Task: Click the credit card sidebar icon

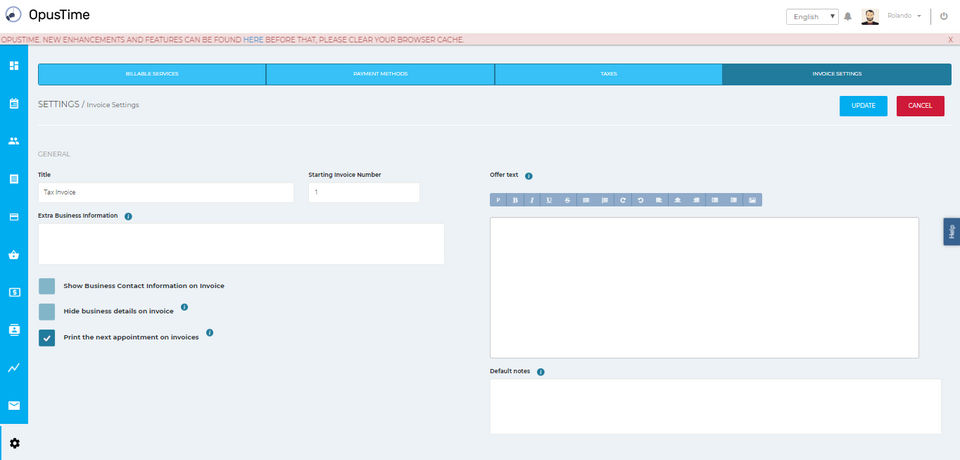Action: [x=13, y=217]
